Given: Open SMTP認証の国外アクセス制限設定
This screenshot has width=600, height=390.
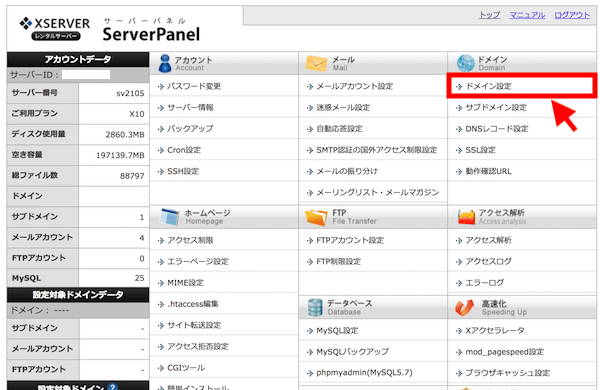Looking at the screenshot, I should pyautogui.click(x=377, y=150).
